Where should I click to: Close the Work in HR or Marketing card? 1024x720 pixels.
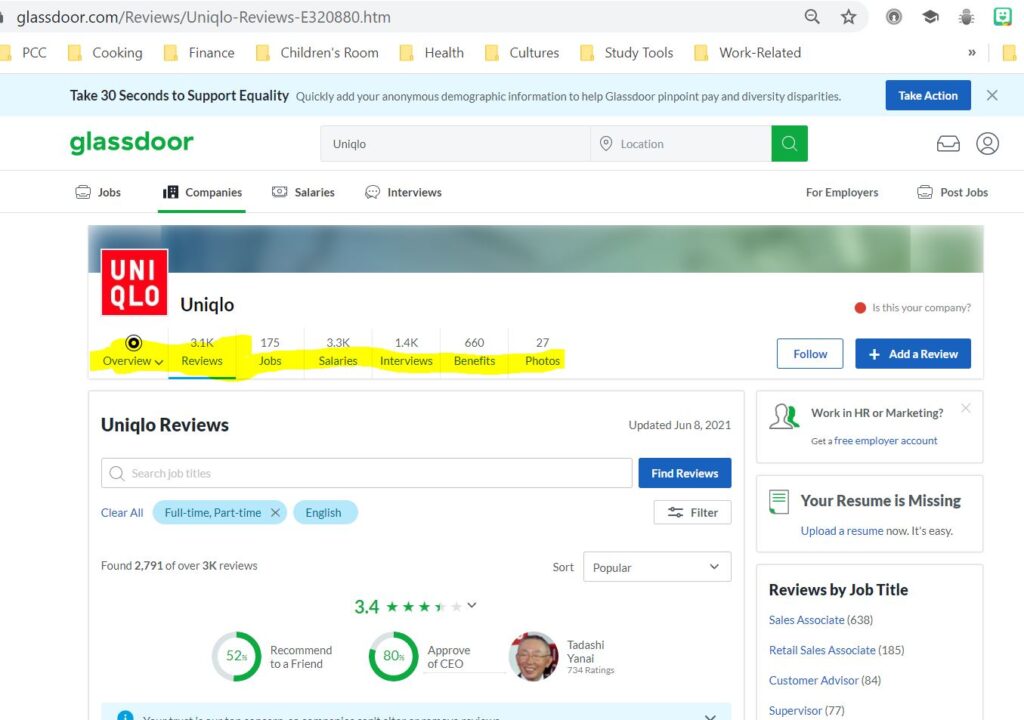click(x=966, y=408)
